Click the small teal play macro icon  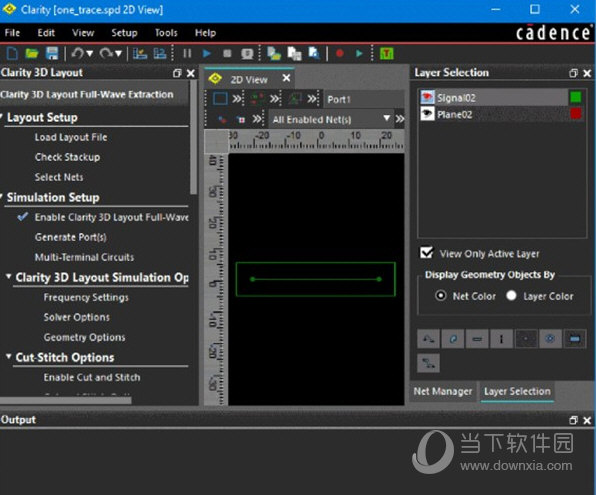coord(359,53)
